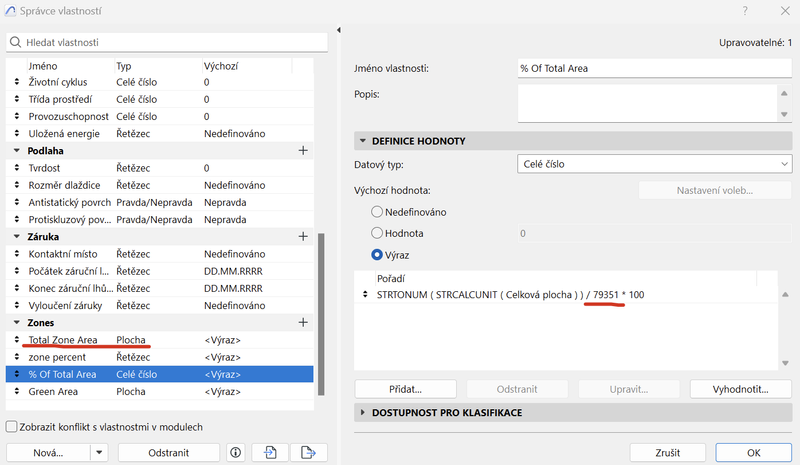The width and height of the screenshot is (800, 465).
Task: Open the Datový typ dropdown
Action: pos(655,164)
